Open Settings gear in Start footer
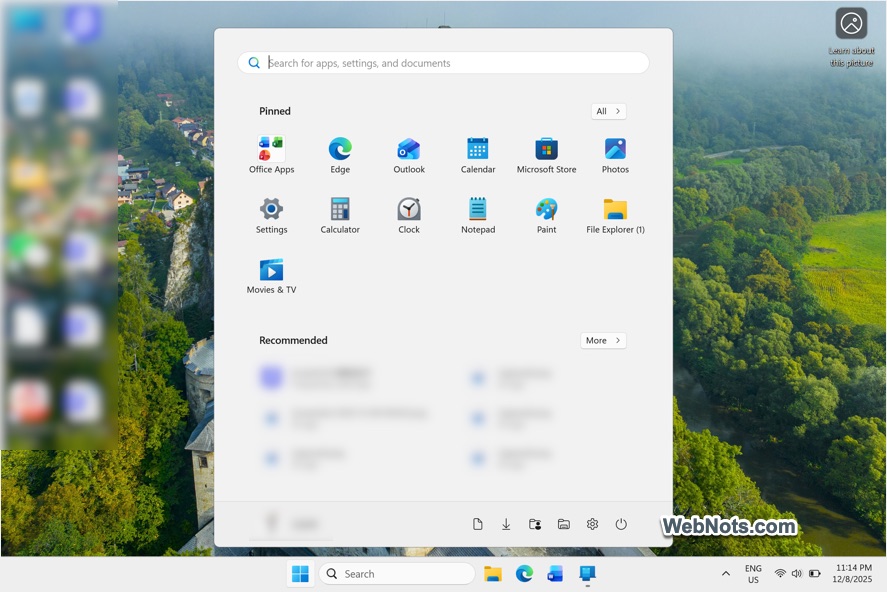 pyautogui.click(x=592, y=524)
